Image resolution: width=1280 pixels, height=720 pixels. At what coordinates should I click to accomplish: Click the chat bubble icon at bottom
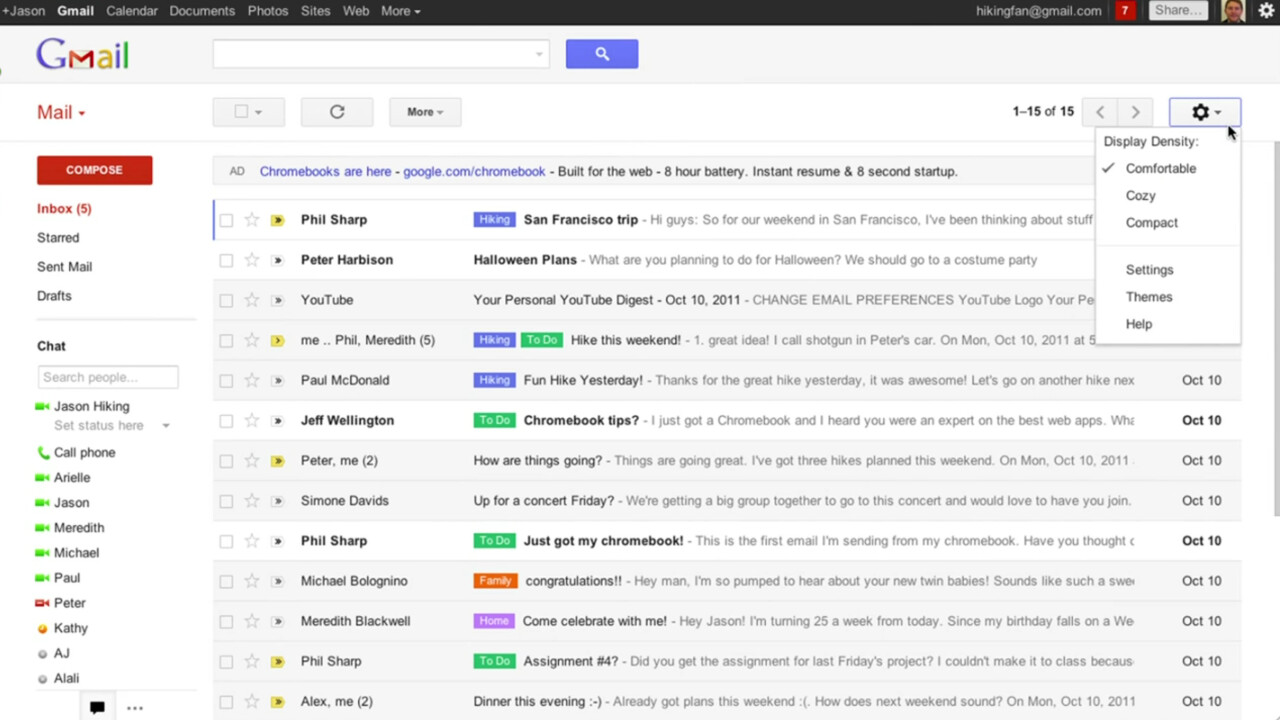coord(97,707)
